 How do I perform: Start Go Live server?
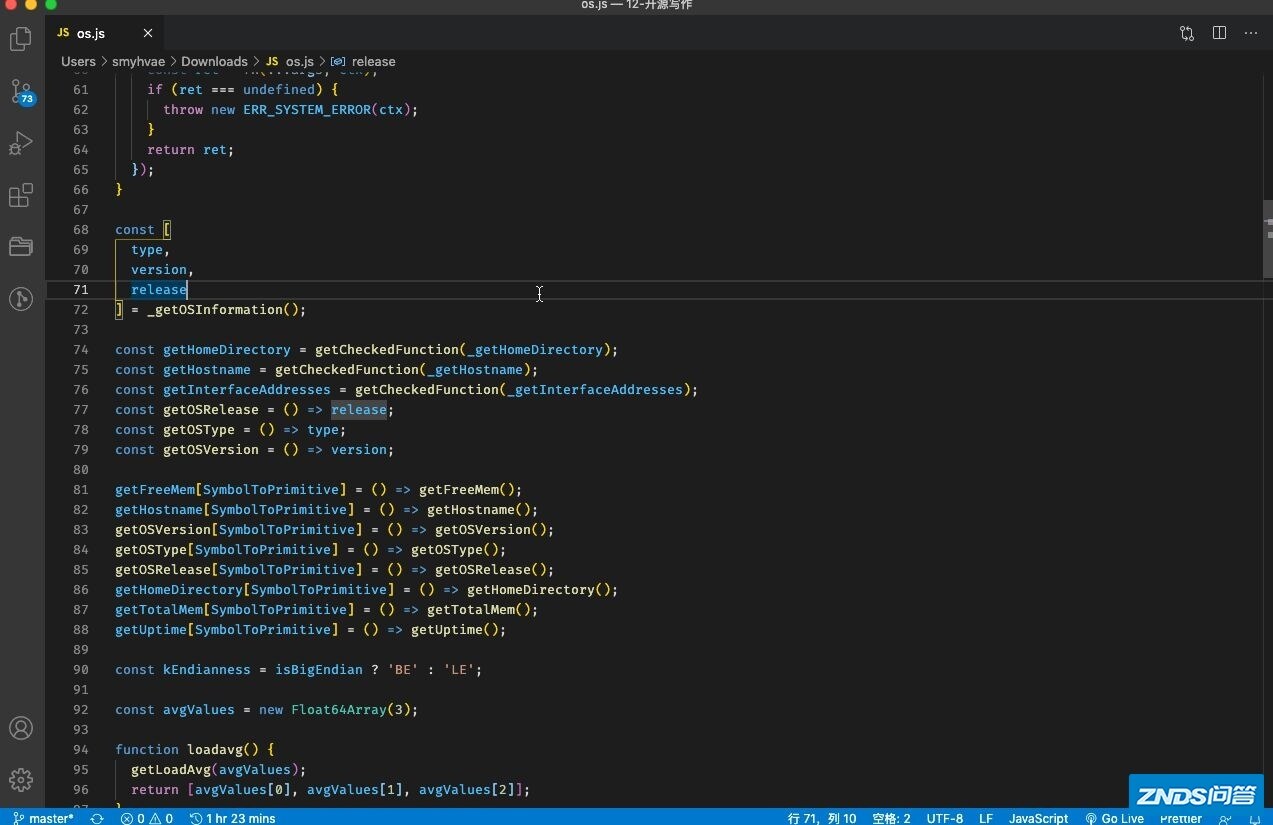tap(1114, 818)
